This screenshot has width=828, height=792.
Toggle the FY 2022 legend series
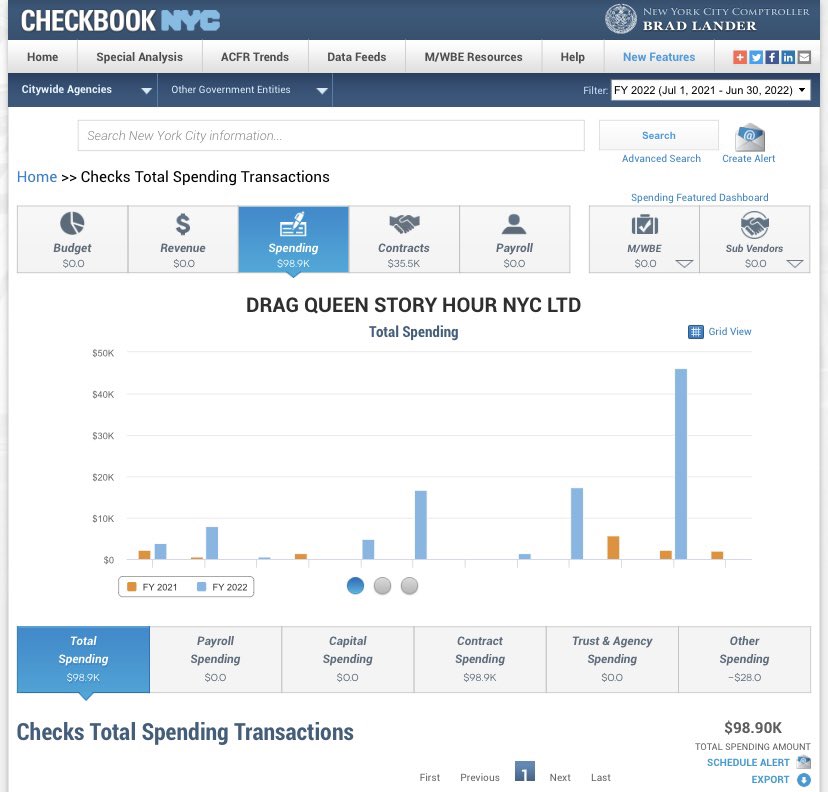click(222, 587)
